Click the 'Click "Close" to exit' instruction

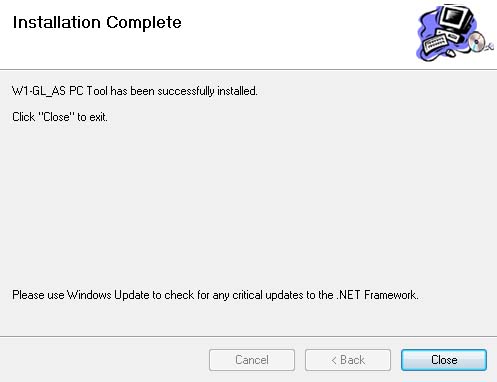pyautogui.click(x=60, y=117)
